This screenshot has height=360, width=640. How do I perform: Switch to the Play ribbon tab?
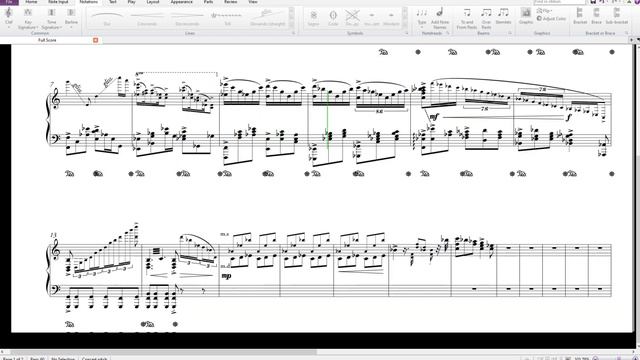tap(131, 2)
